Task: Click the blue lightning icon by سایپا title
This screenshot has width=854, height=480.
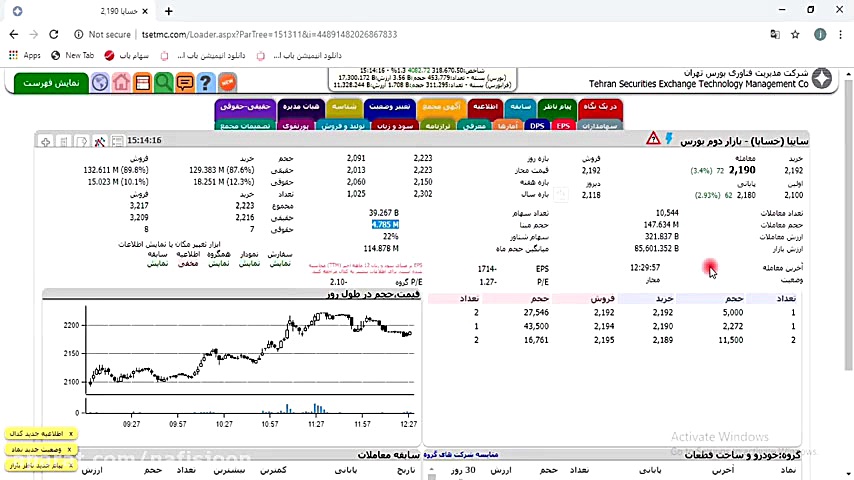Action: coord(669,139)
